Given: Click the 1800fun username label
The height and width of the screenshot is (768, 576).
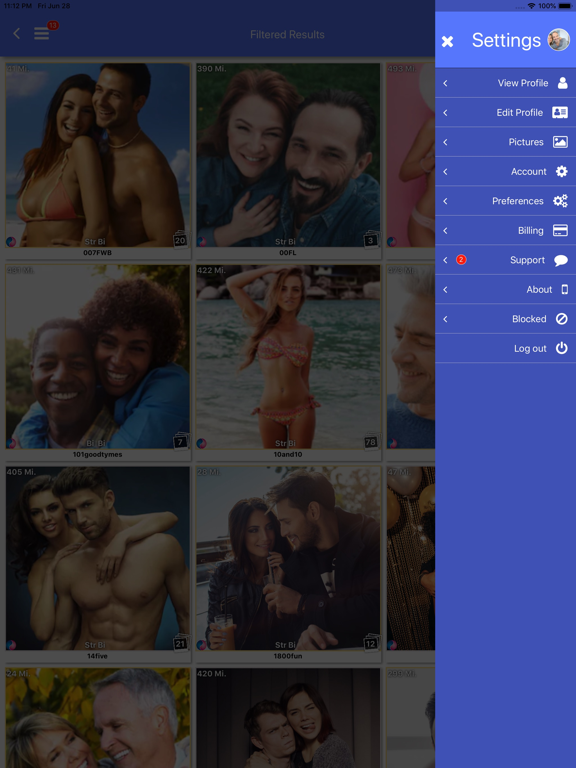Looking at the screenshot, I should pyautogui.click(x=288, y=656).
